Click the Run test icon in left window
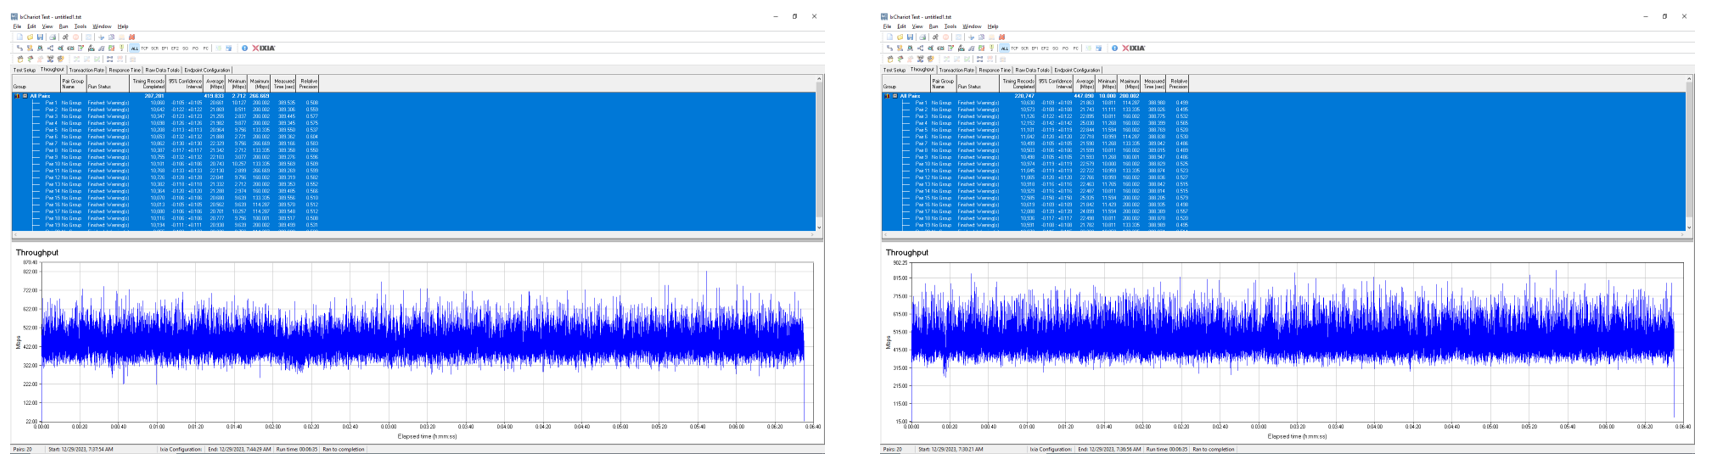The width and height of the screenshot is (1723, 464). (65, 37)
